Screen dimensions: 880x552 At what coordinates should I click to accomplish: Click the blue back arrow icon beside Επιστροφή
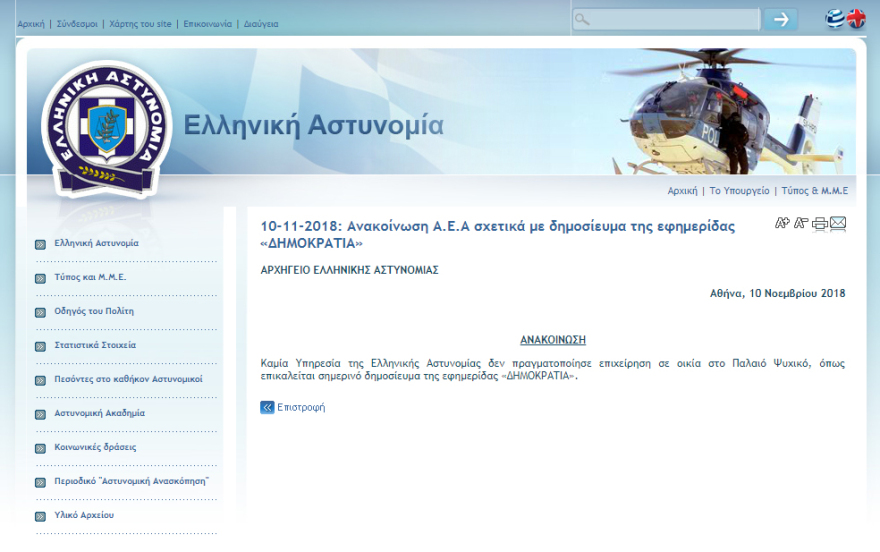point(267,407)
